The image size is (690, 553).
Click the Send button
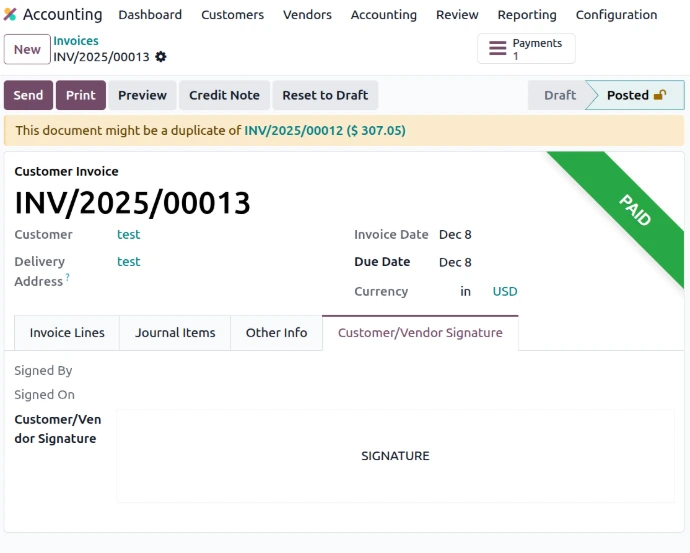click(28, 96)
